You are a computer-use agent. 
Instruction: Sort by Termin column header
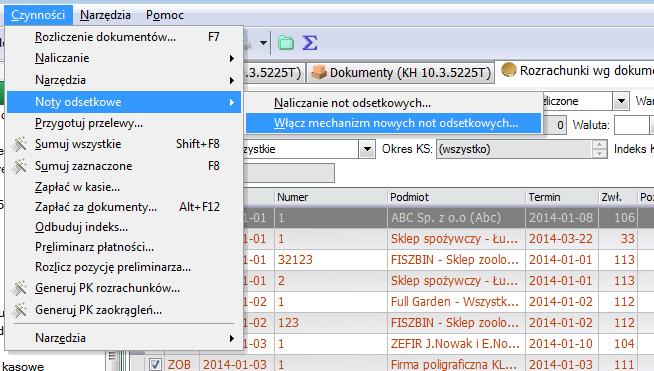point(561,197)
